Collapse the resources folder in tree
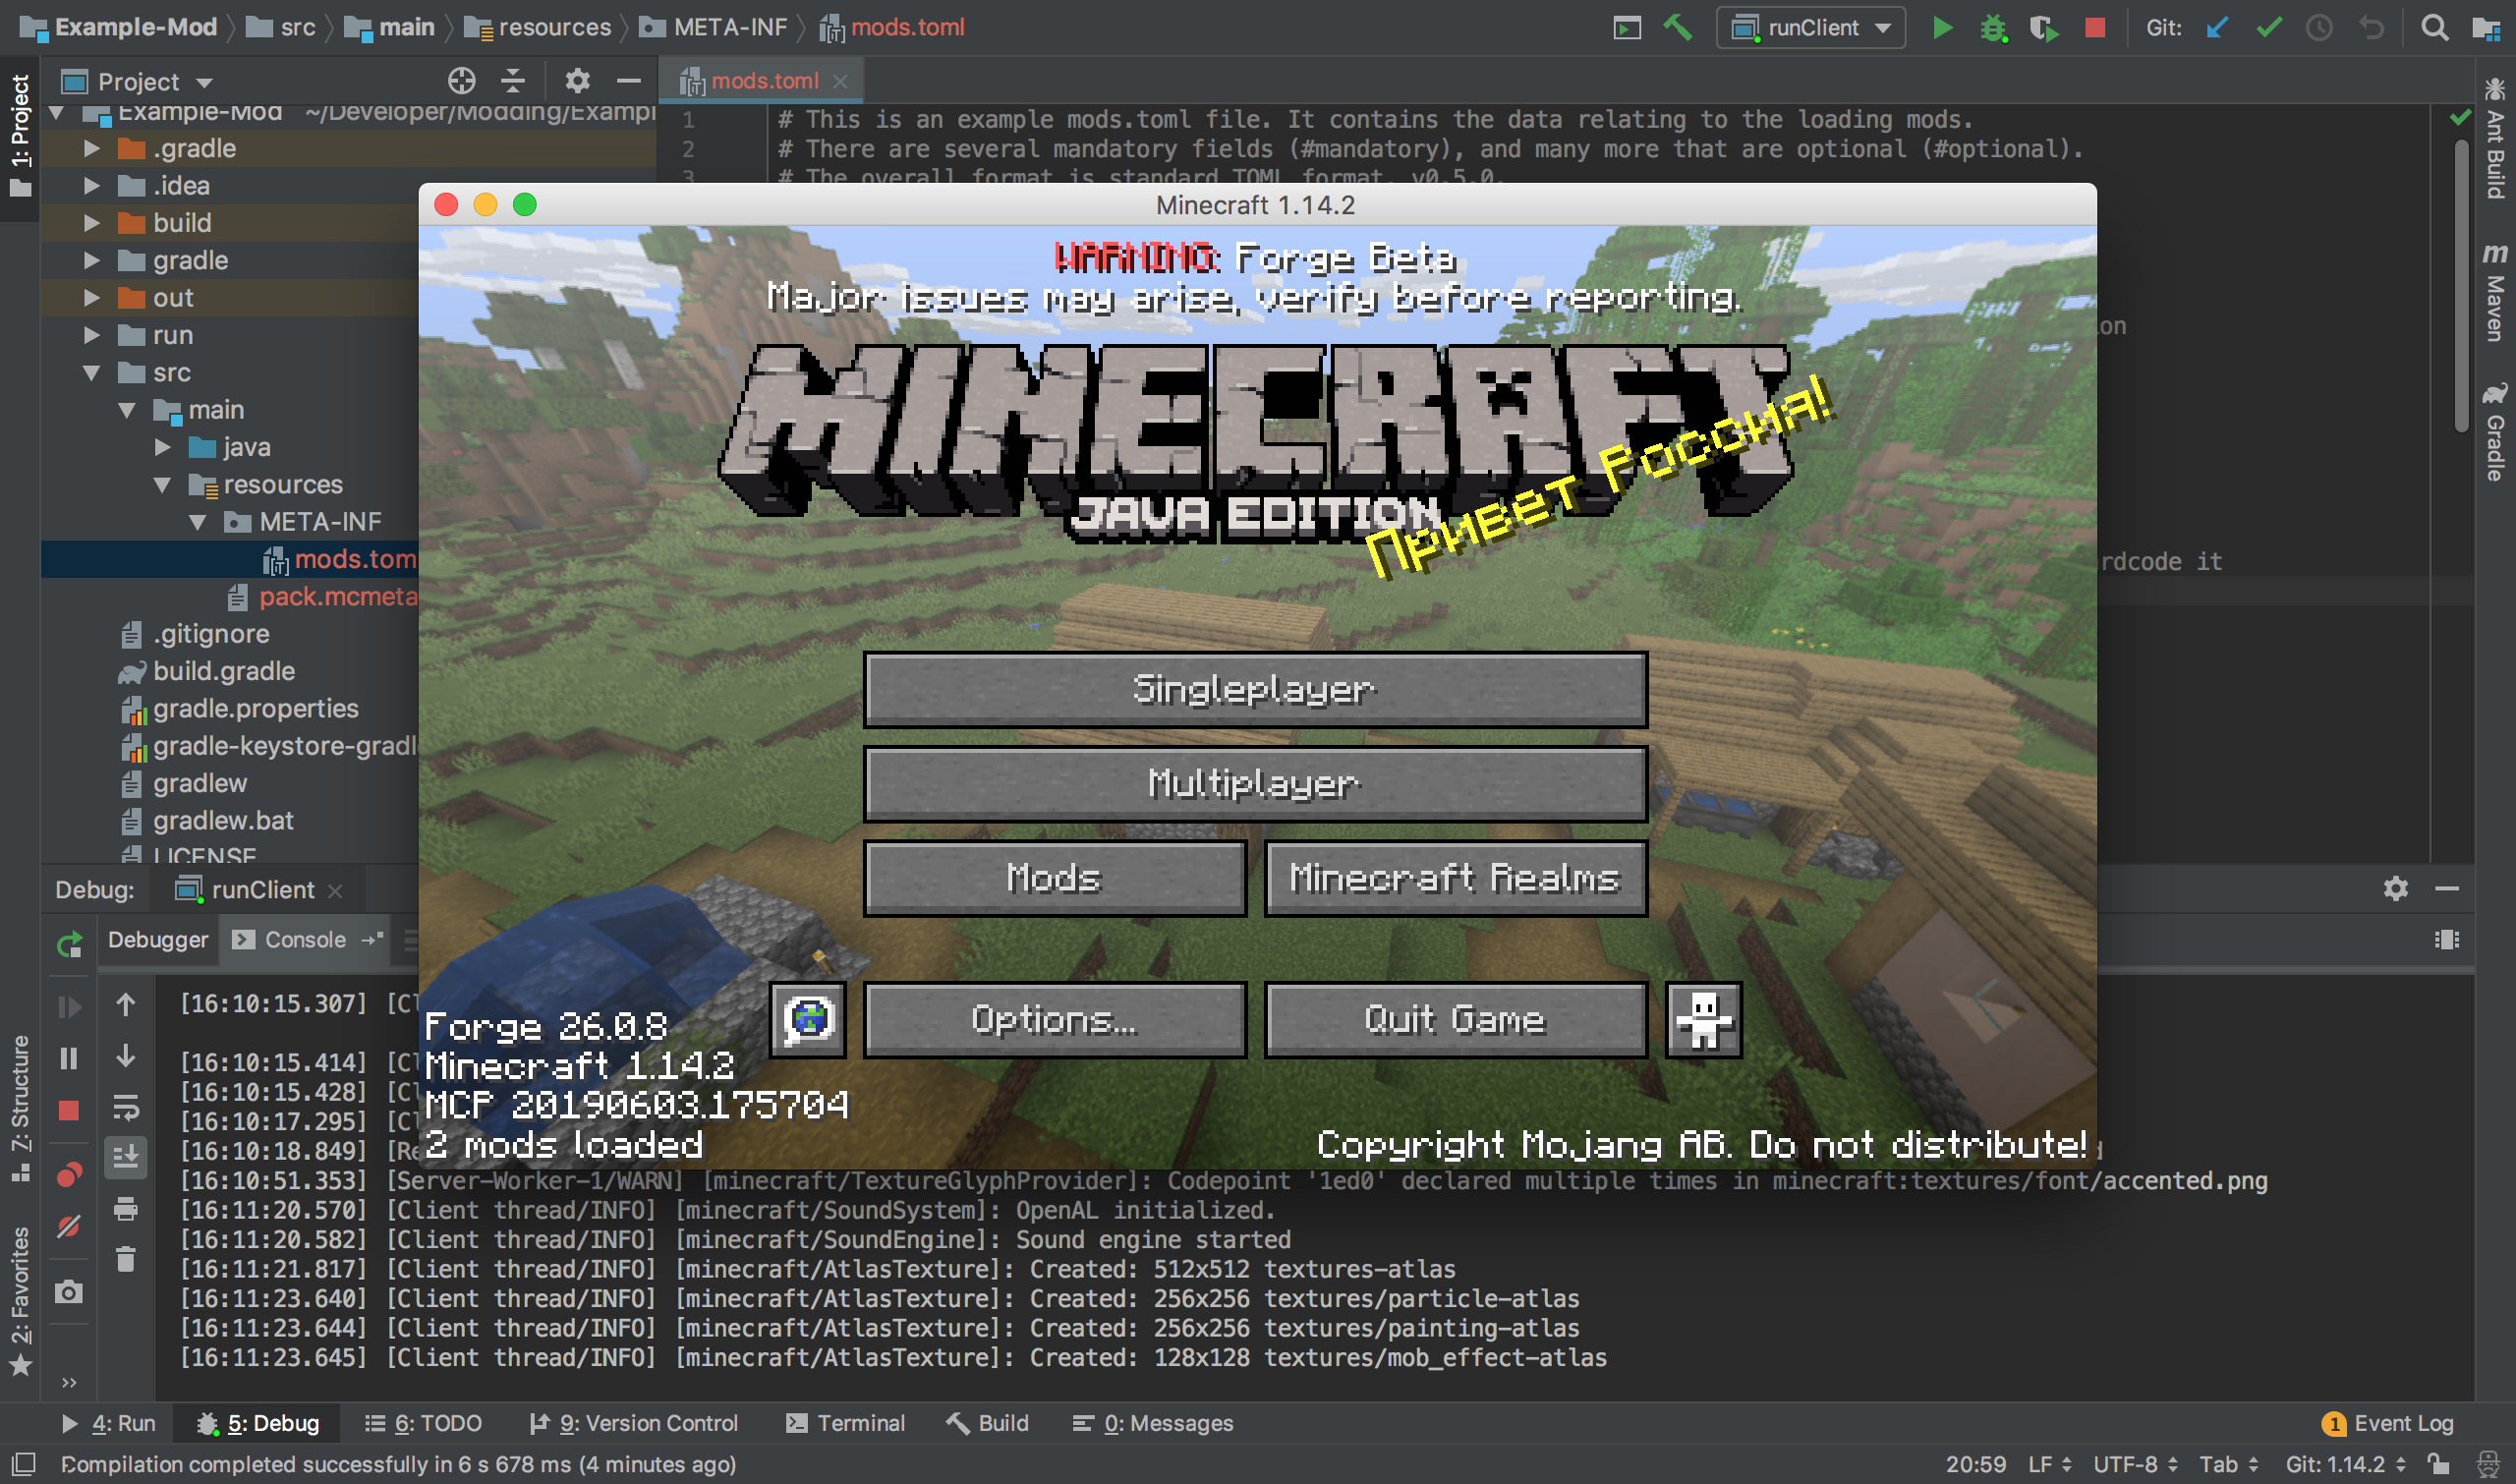2516x1484 pixels. coord(163,485)
